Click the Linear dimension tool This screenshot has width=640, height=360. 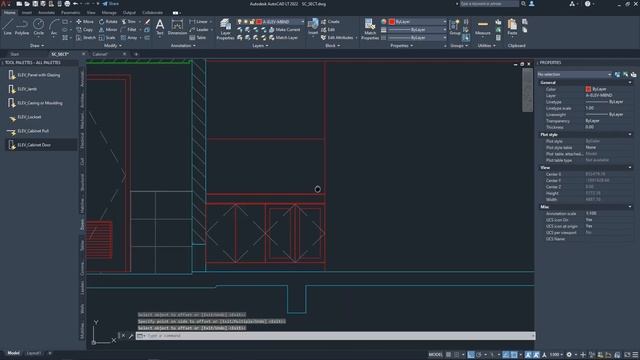pyautogui.click(x=198, y=22)
